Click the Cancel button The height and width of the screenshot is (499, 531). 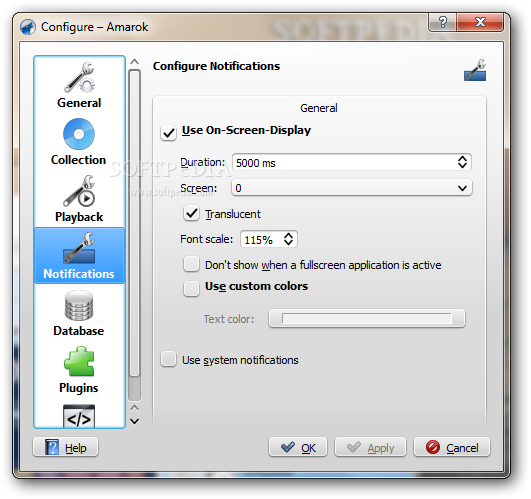click(x=452, y=448)
